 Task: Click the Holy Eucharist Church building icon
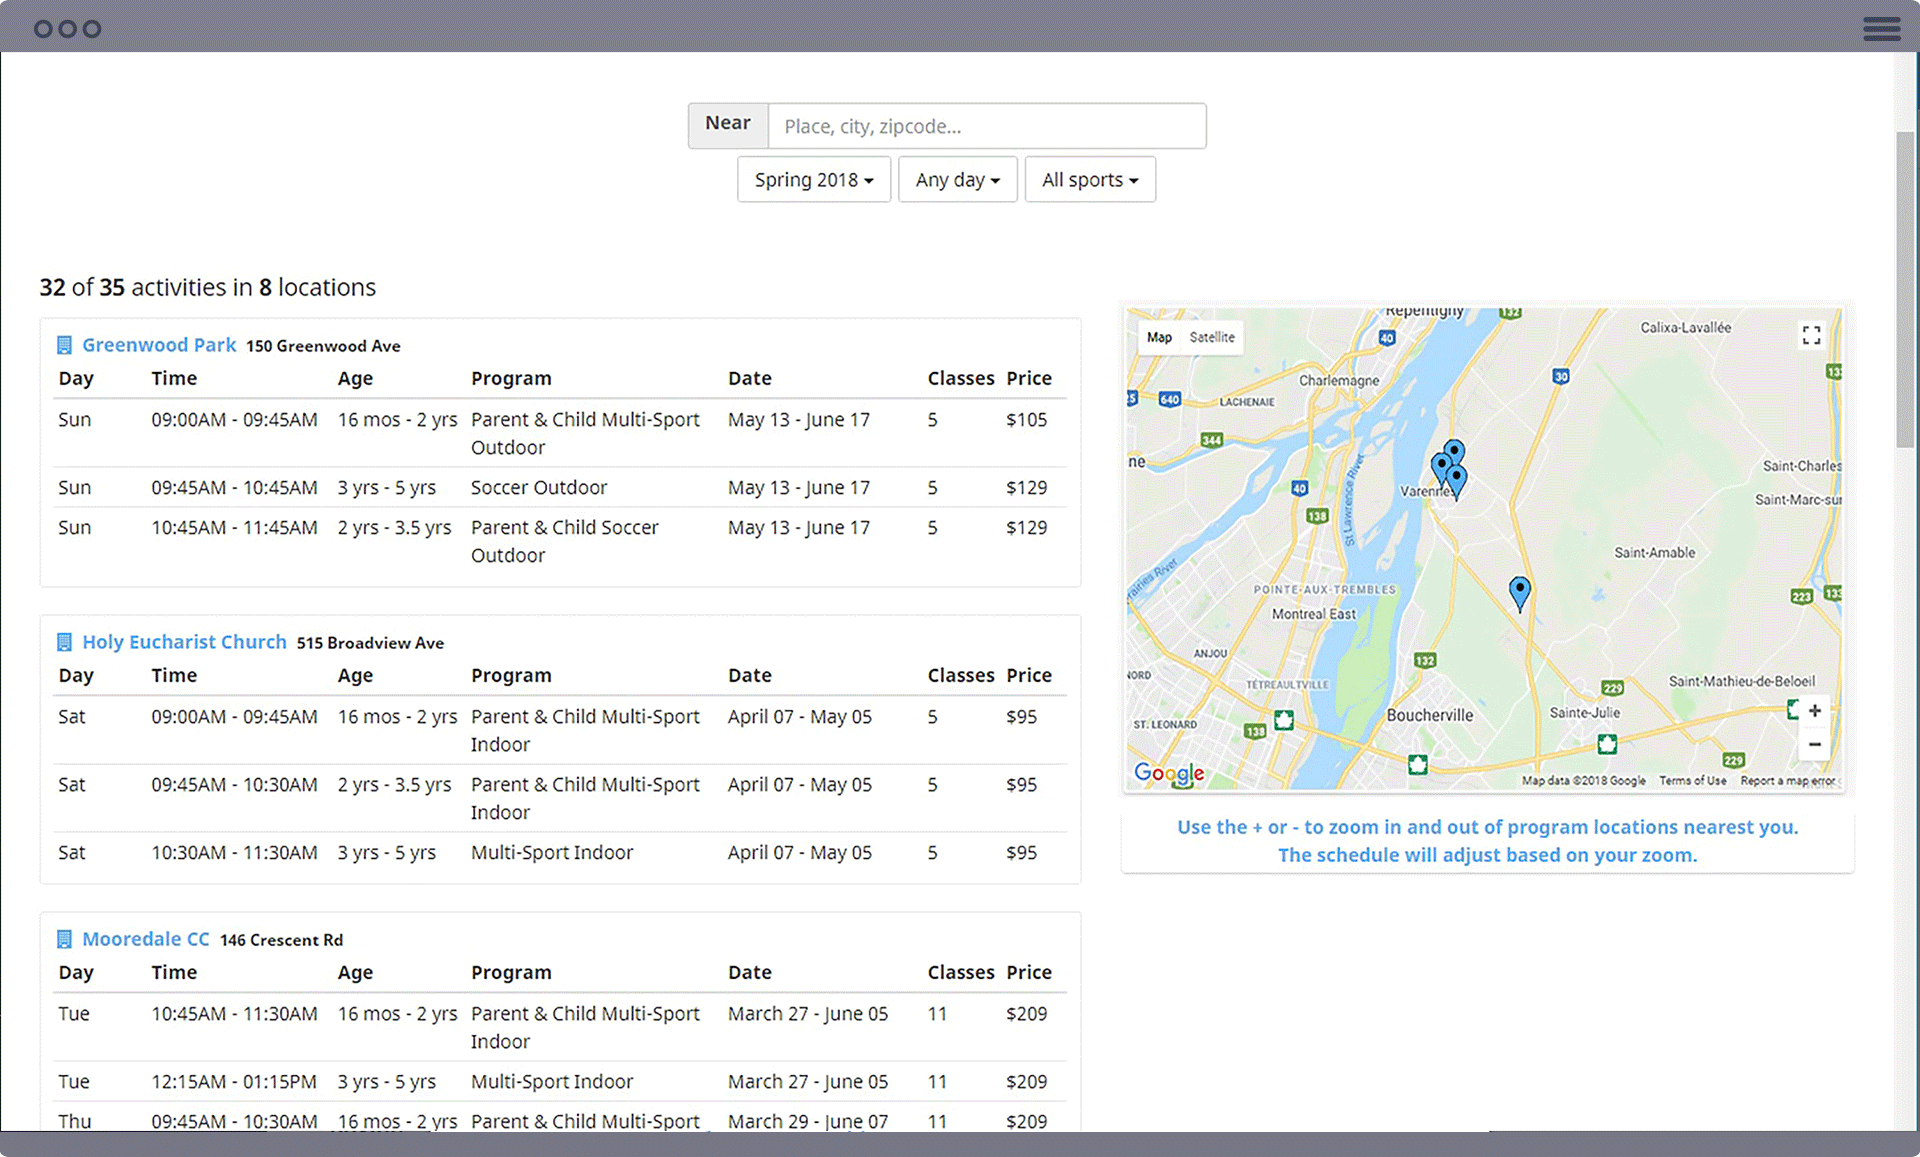64,642
